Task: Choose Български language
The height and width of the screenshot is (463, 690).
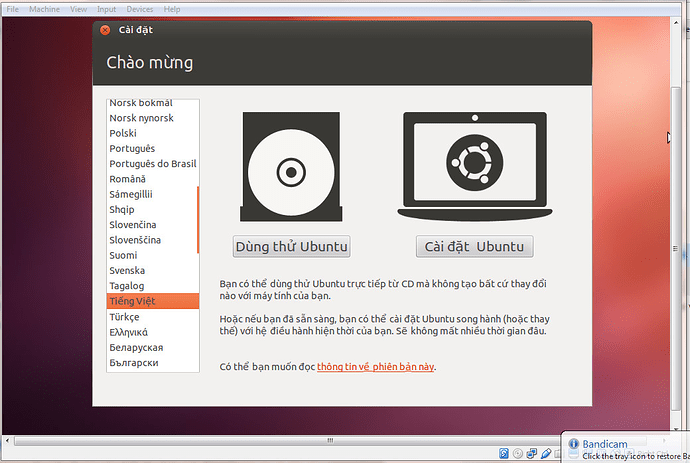Action: tap(152, 363)
